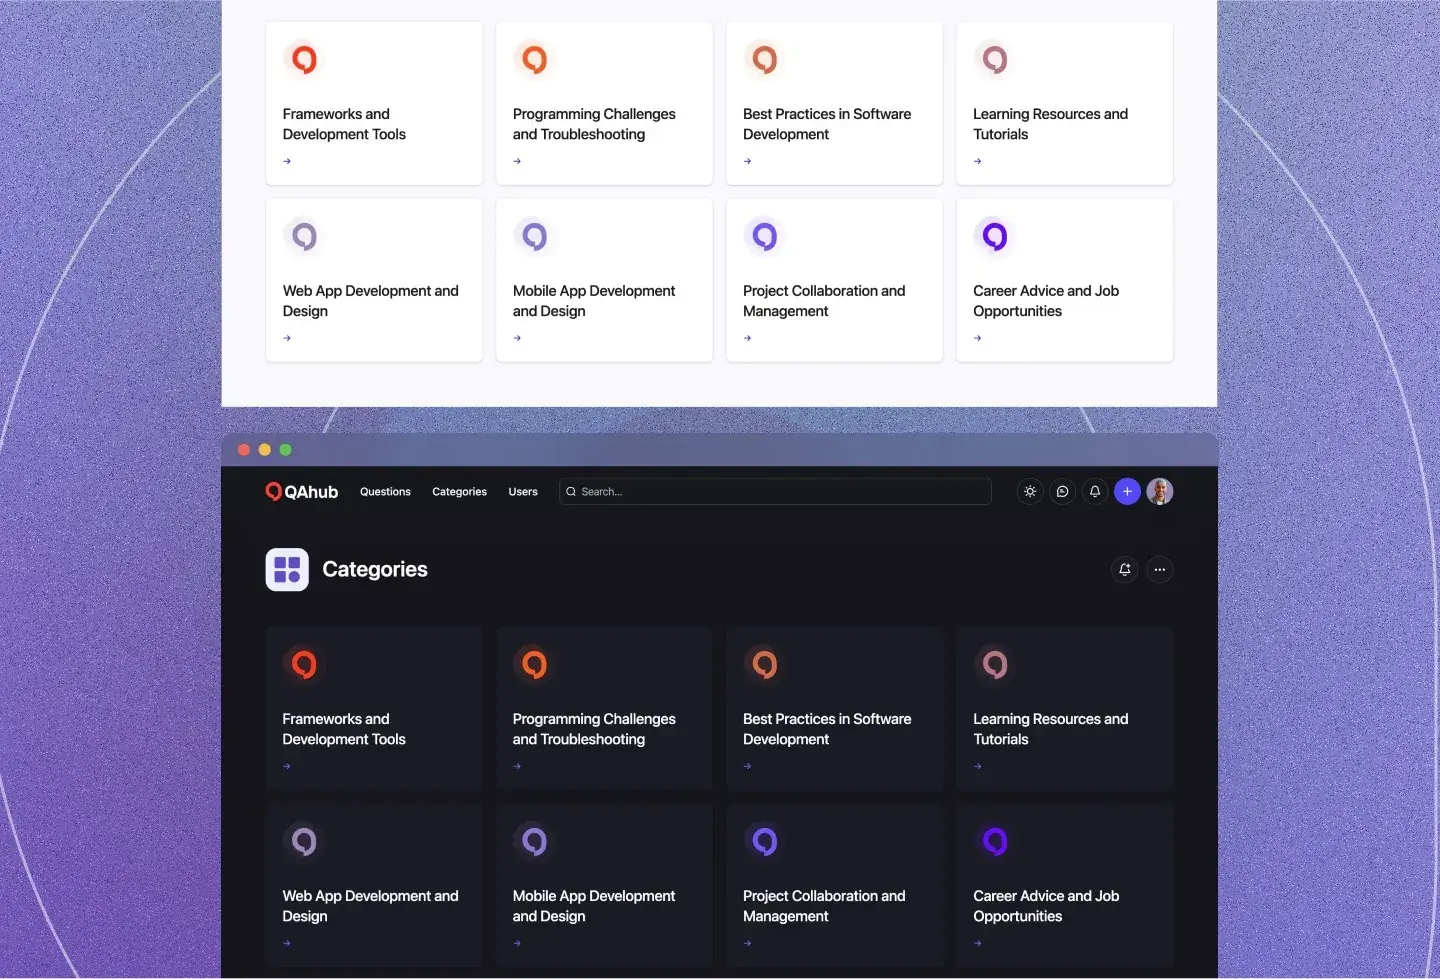The image size is (1440, 979).
Task: Click arrow under Frameworks card in dark window
Action: click(287, 767)
